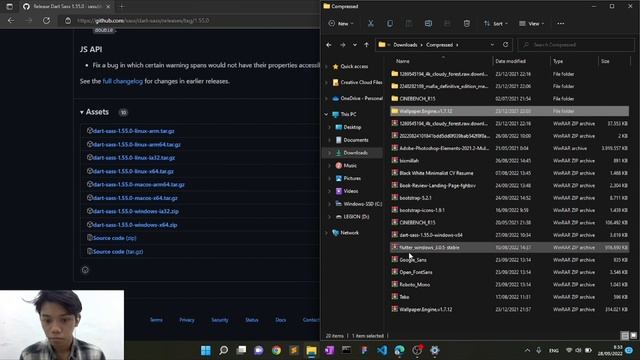Refresh the Compressed folder view
The height and width of the screenshot is (360, 640).
(505, 44)
